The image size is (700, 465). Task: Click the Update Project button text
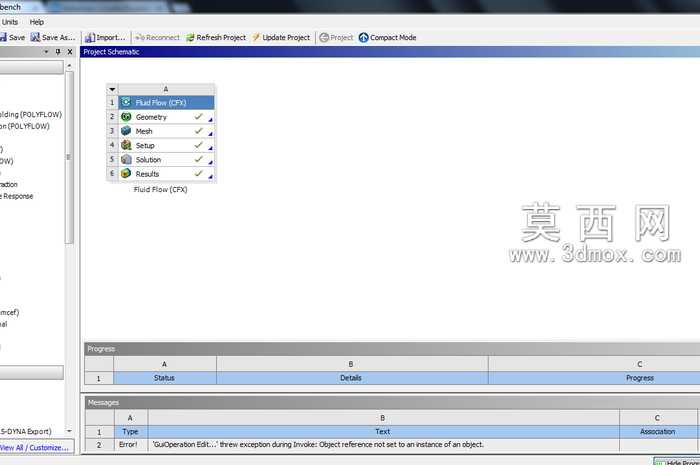[x=286, y=37]
